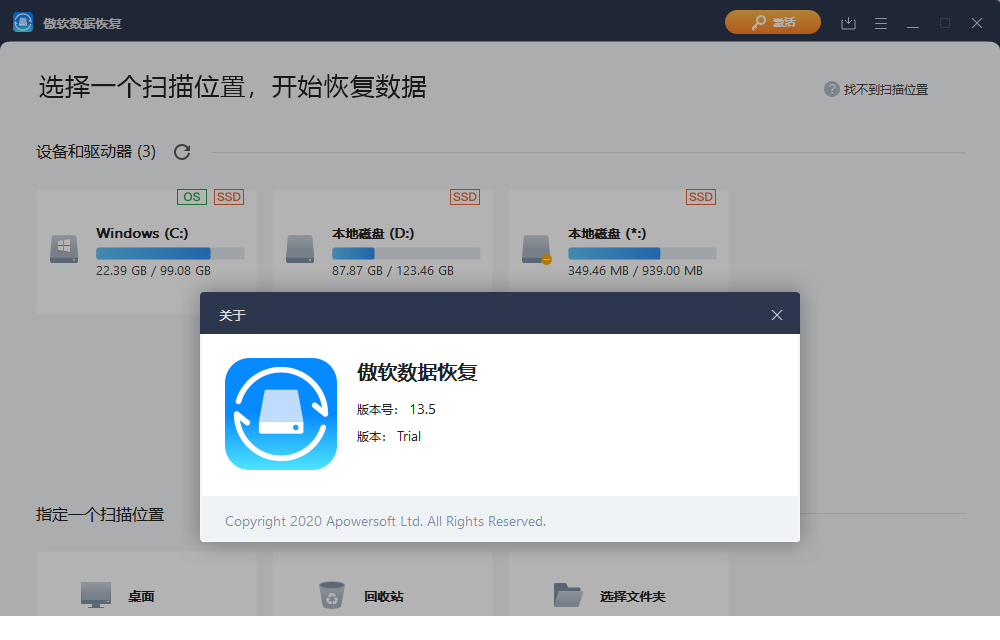Image resolution: width=1000 pixels, height=640 pixels.
Task: Refresh the devices and drives list
Action: click(181, 152)
